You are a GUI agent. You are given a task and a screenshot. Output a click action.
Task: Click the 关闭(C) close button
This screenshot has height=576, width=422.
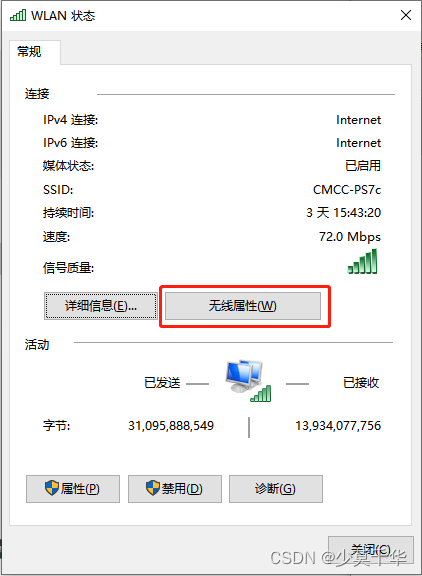(x=371, y=550)
